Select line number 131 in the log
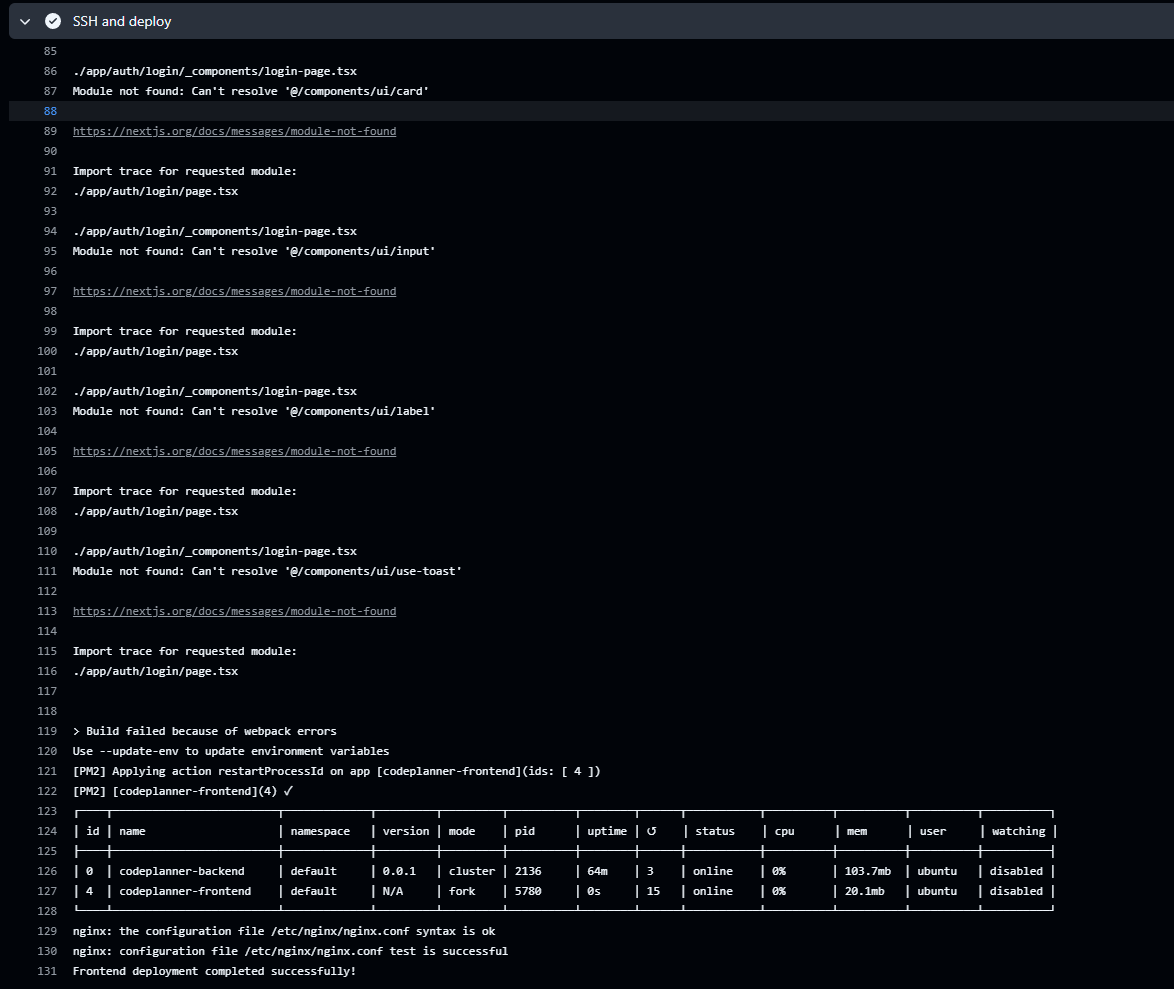Screen dimensions: 1174x989 [47, 971]
